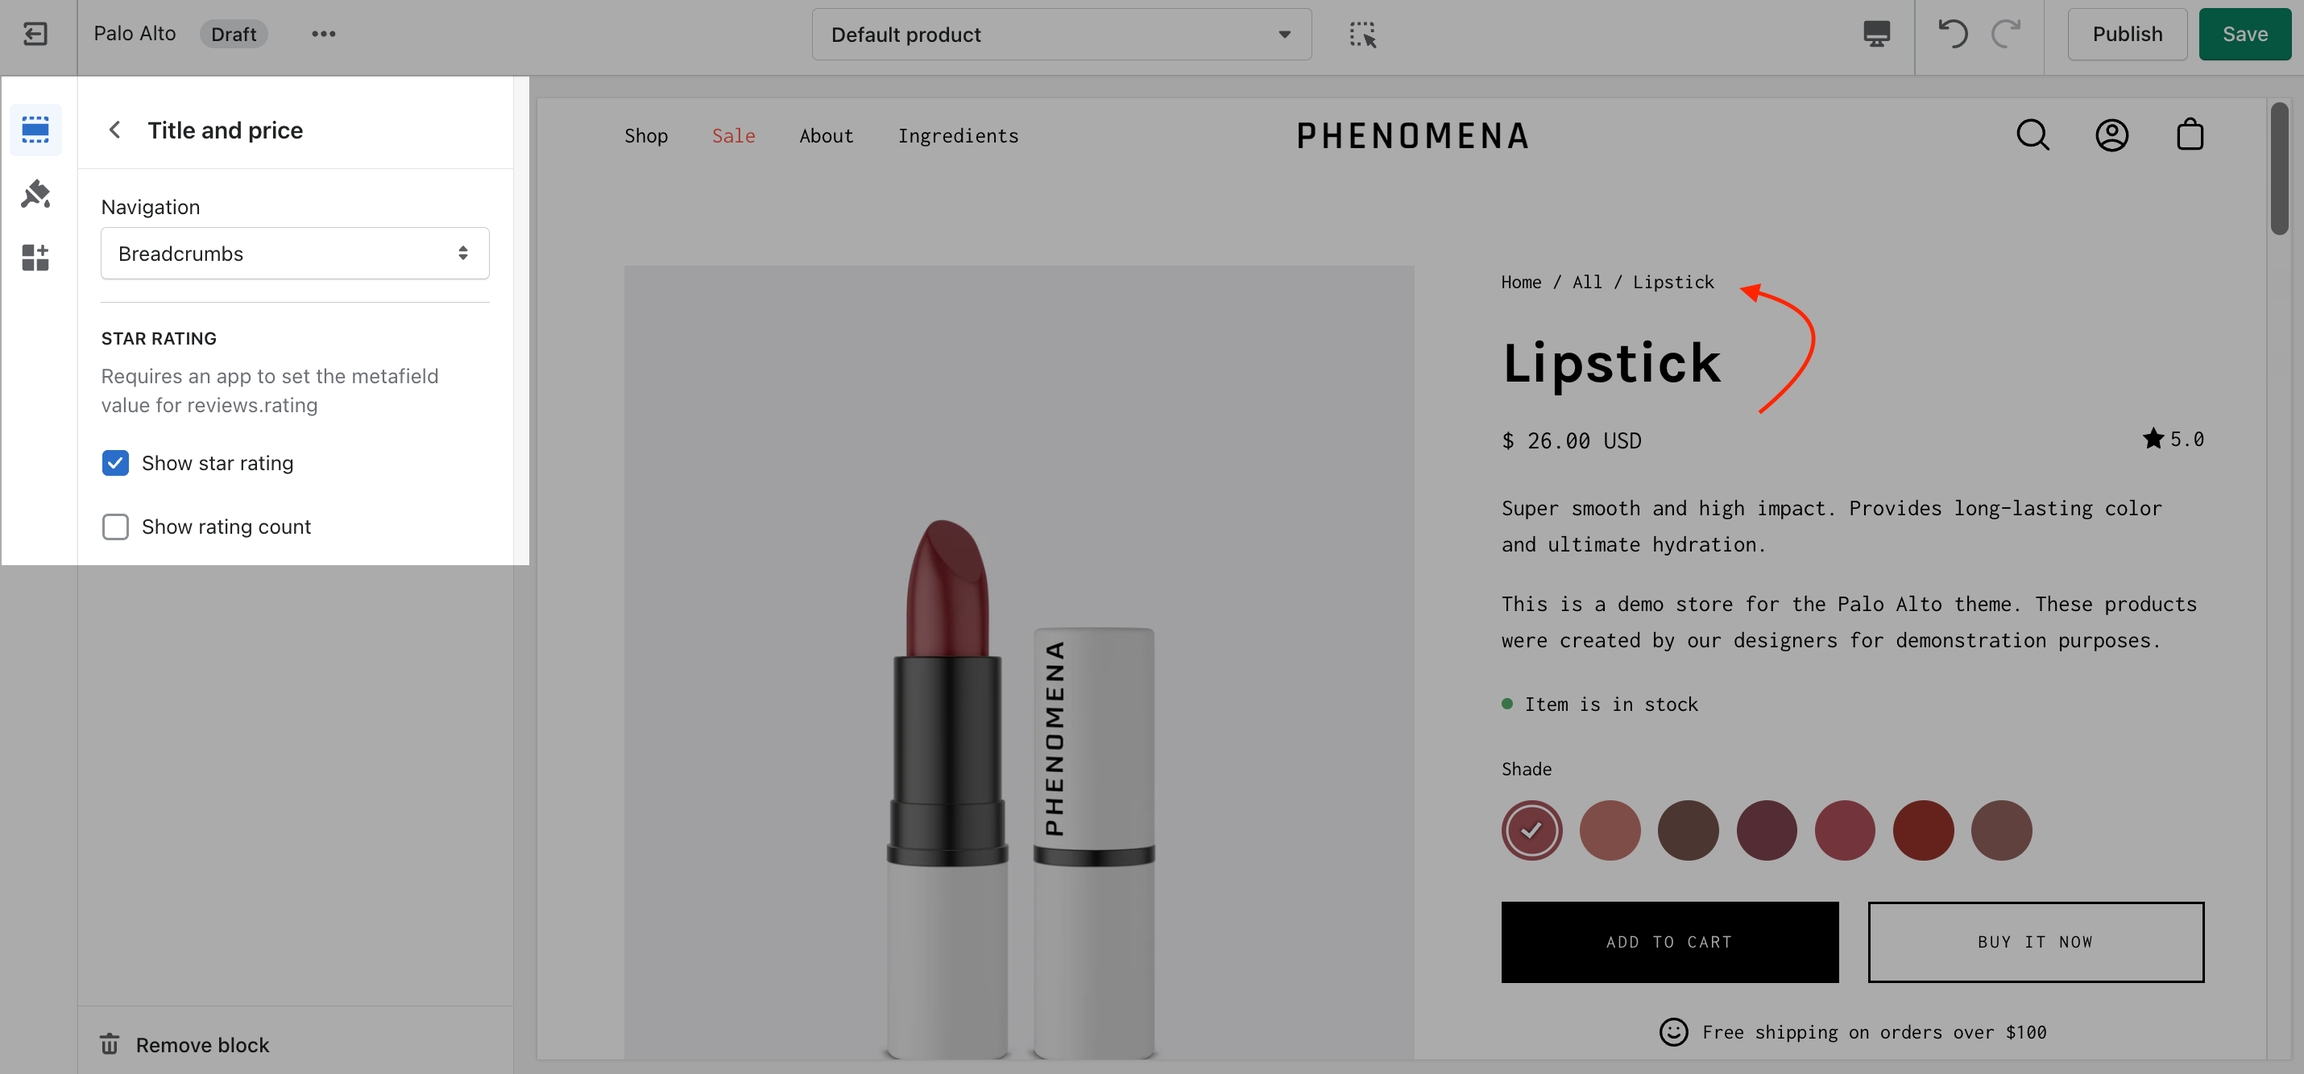The image size is (2304, 1074).
Task: Open the three-dot more actions menu
Action: click(323, 34)
